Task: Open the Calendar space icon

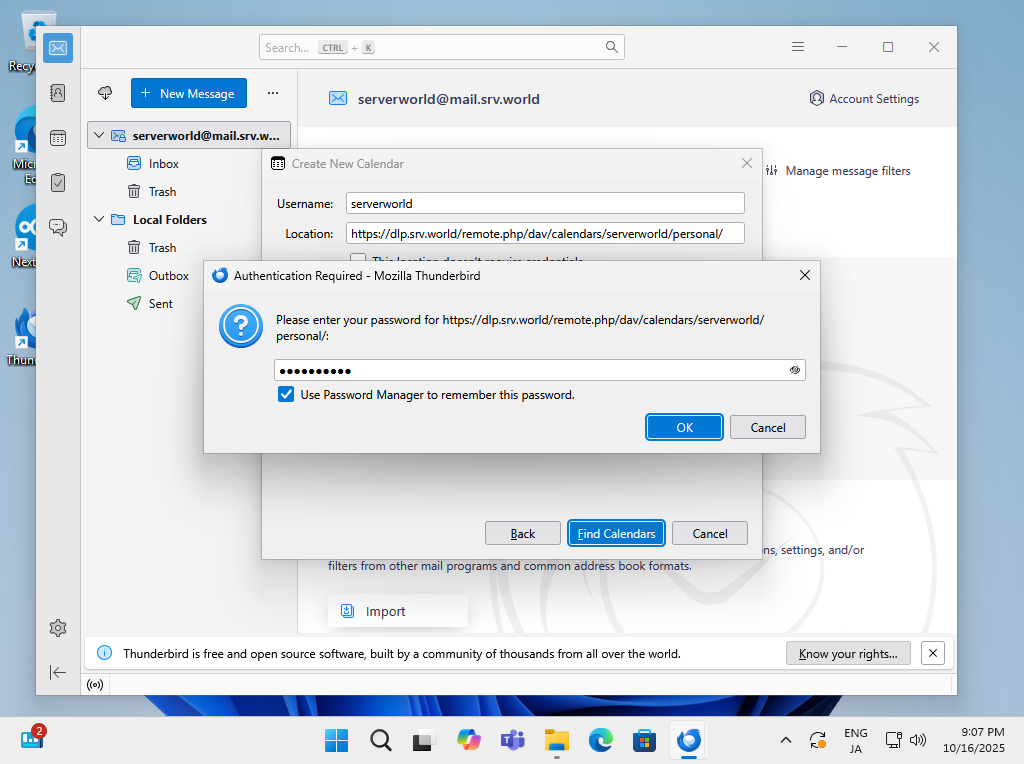Action: click(58, 137)
